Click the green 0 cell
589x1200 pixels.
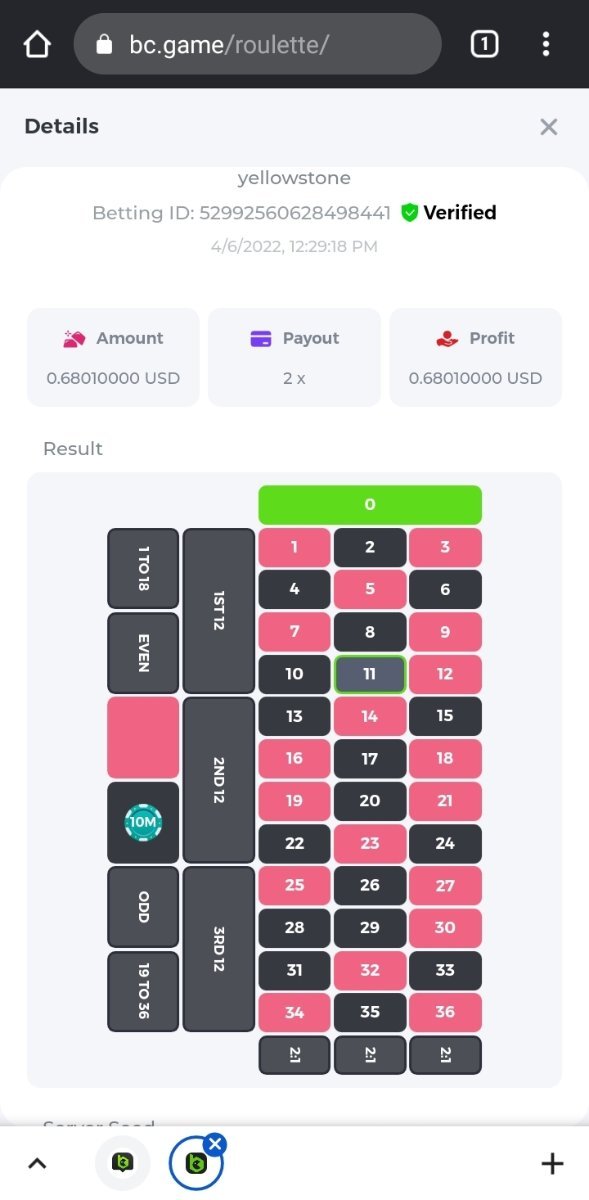click(x=370, y=505)
